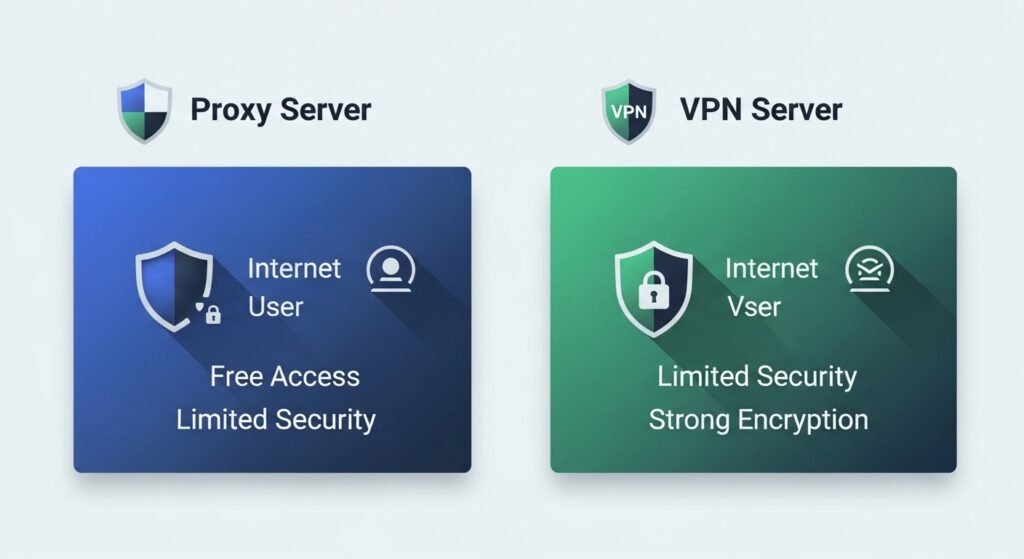Select the Strong Encryption text
This screenshot has width=1024, height=559.
coord(758,419)
